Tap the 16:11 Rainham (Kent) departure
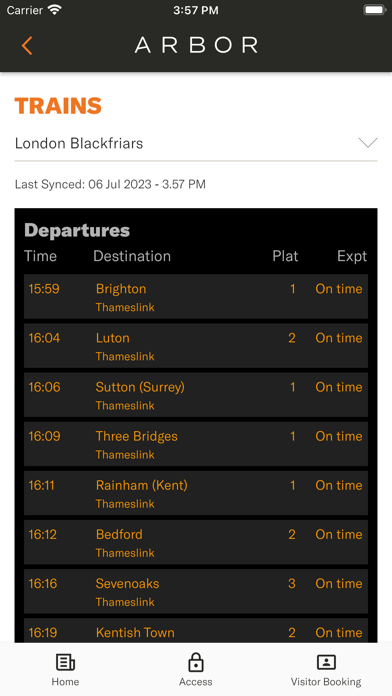This screenshot has width=392, height=696. click(196, 493)
